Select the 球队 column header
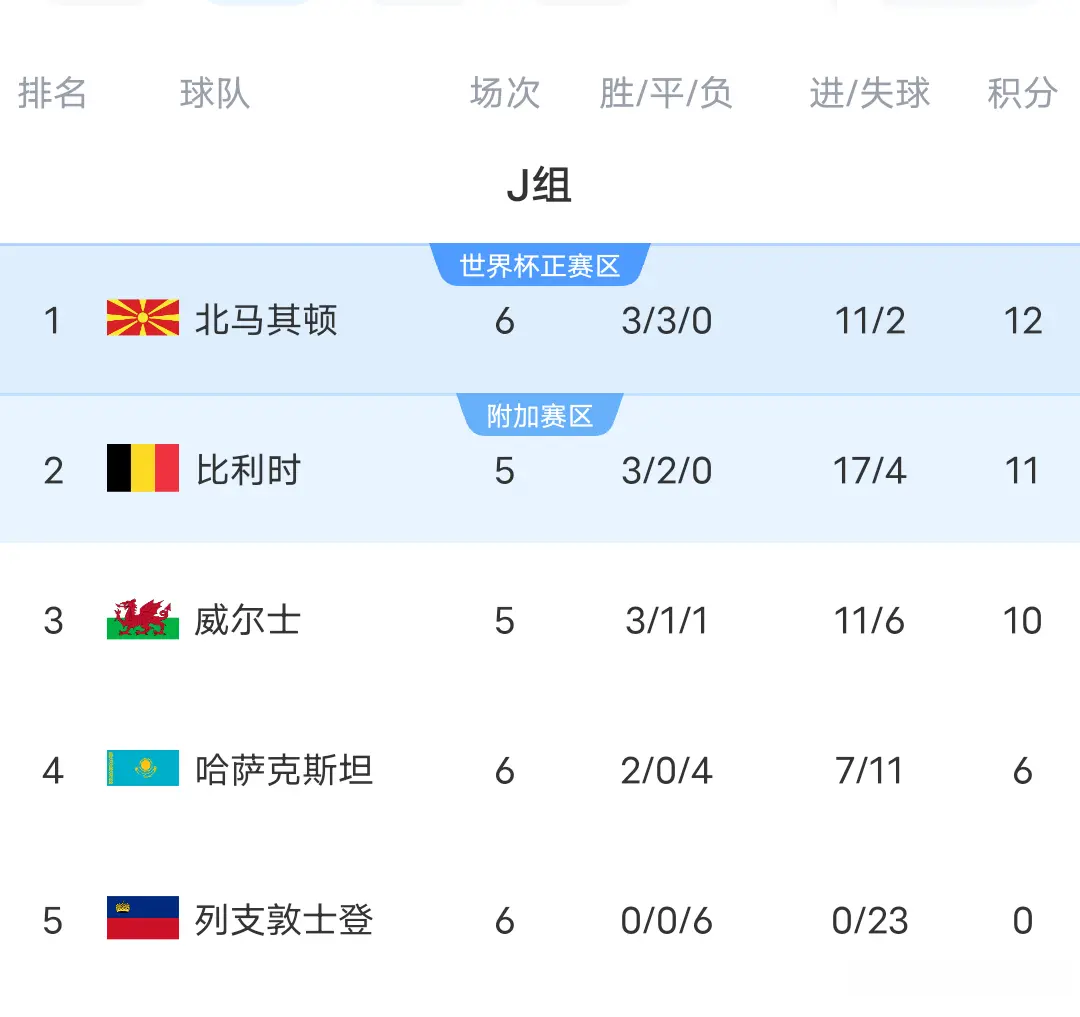 pyautogui.click(x=213, y=94)
